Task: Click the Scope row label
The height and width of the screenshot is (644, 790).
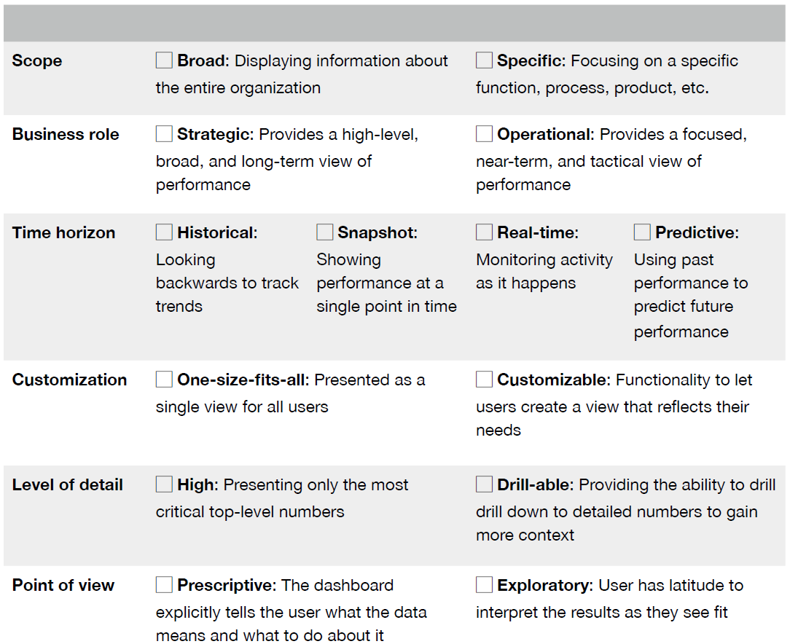Action: click(37, 61)
